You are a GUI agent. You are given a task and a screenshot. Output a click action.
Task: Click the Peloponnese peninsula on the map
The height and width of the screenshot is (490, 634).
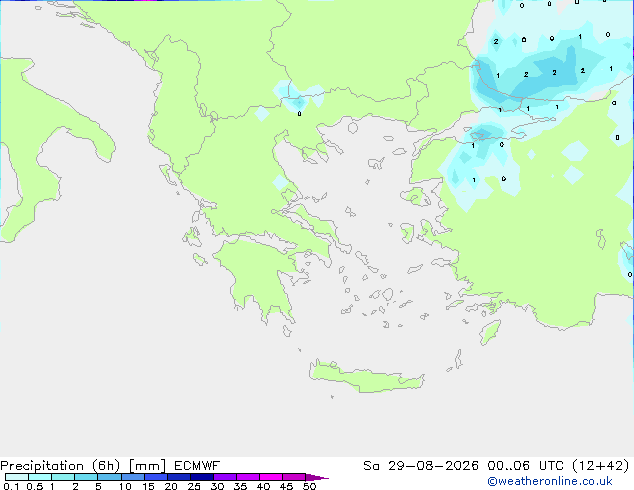tap(259, 275)
